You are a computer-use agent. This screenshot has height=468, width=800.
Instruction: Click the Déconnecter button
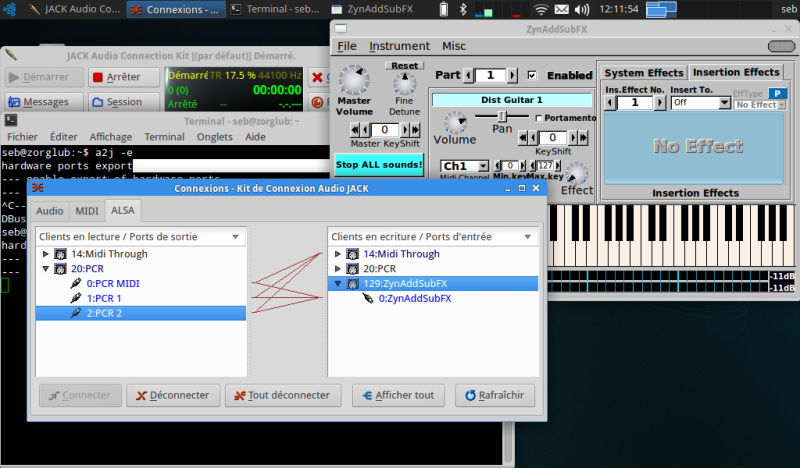pyautogui.click(x=173, y=395)
